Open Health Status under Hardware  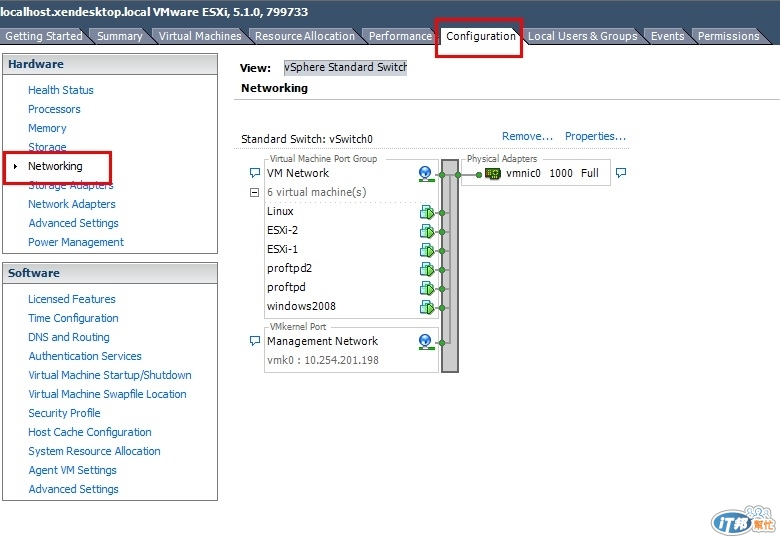point(61,90)
